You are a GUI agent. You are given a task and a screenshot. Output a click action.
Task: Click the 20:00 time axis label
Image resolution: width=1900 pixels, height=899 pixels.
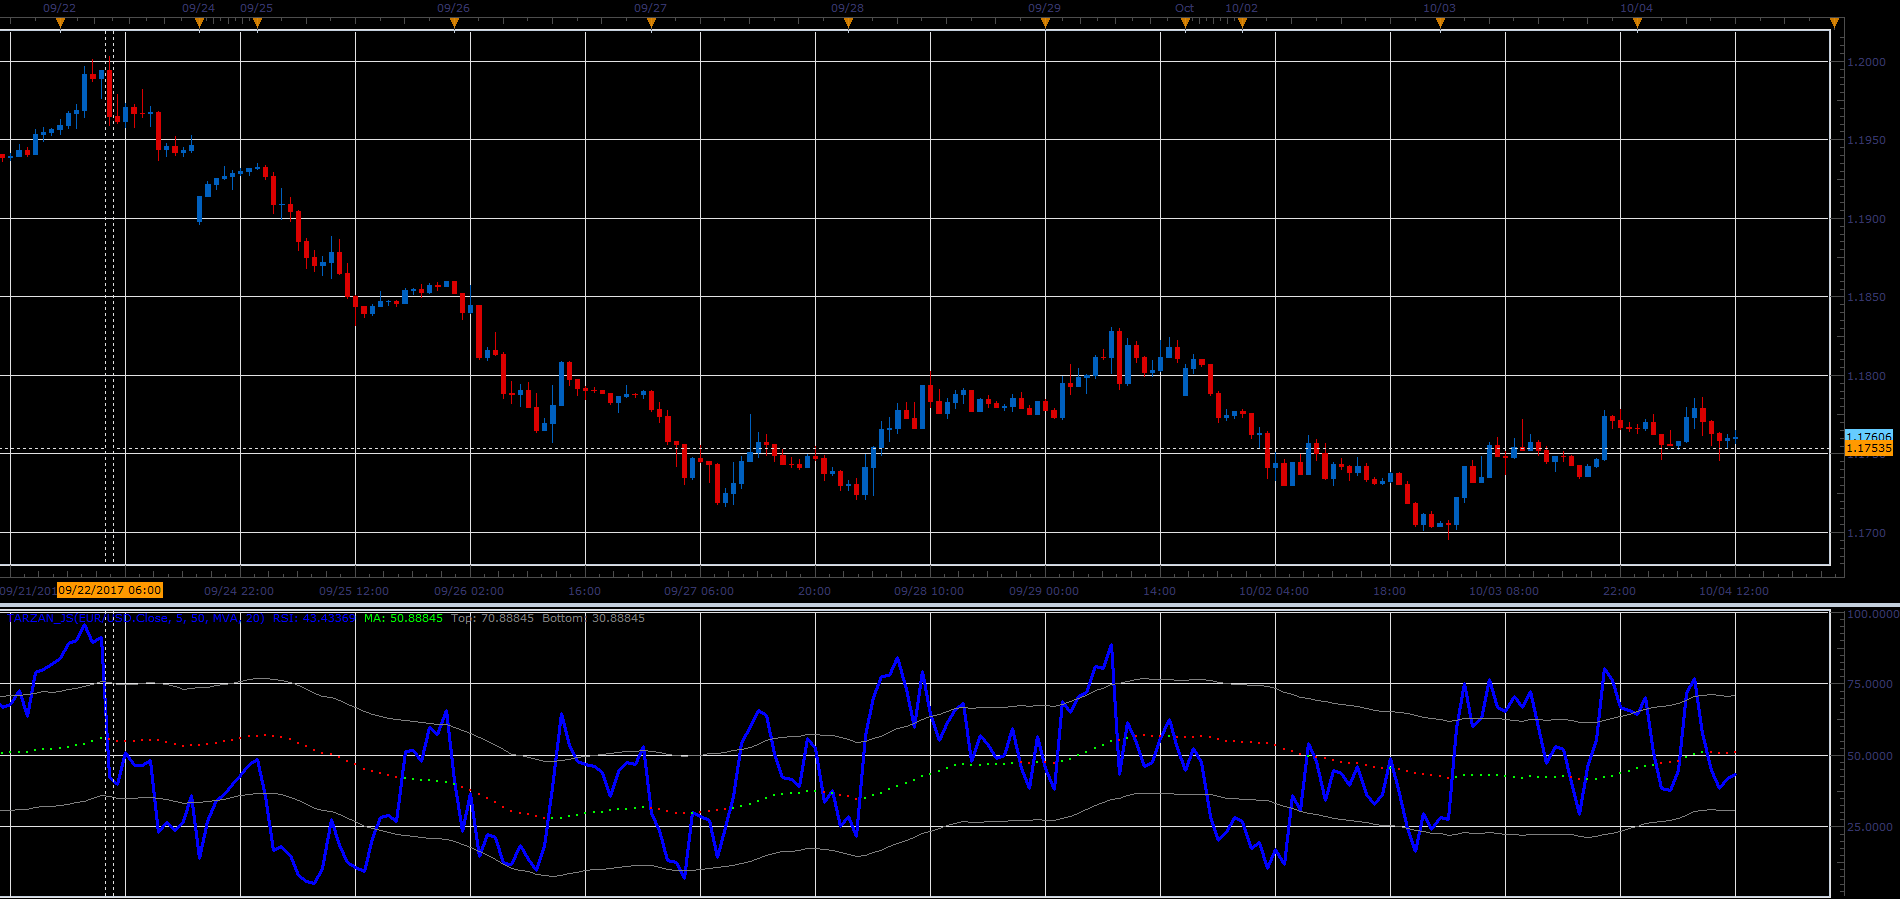pyautogui.click(x=815, y=591)
